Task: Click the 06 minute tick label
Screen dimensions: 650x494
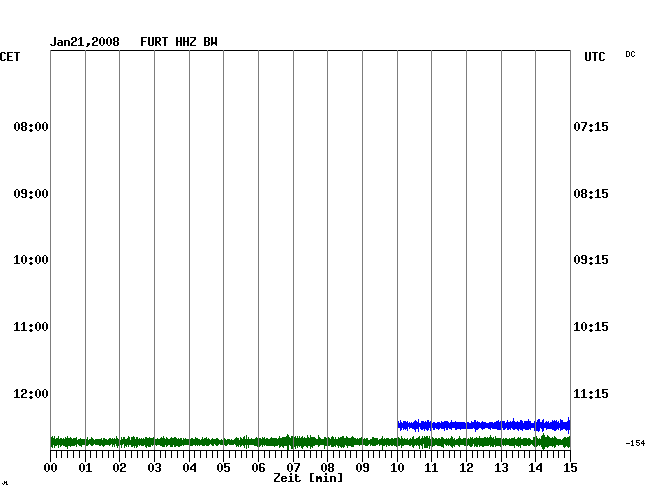Action: tap(258, 468)
